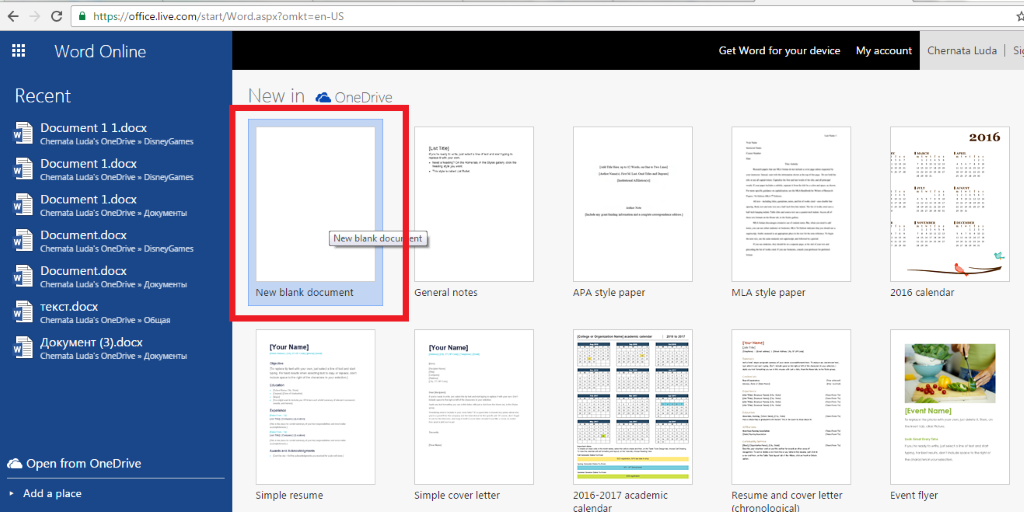This screenshot has width=1024, height=512.
Task: Click Open from OneDrive link
Action: pos(84,464)
